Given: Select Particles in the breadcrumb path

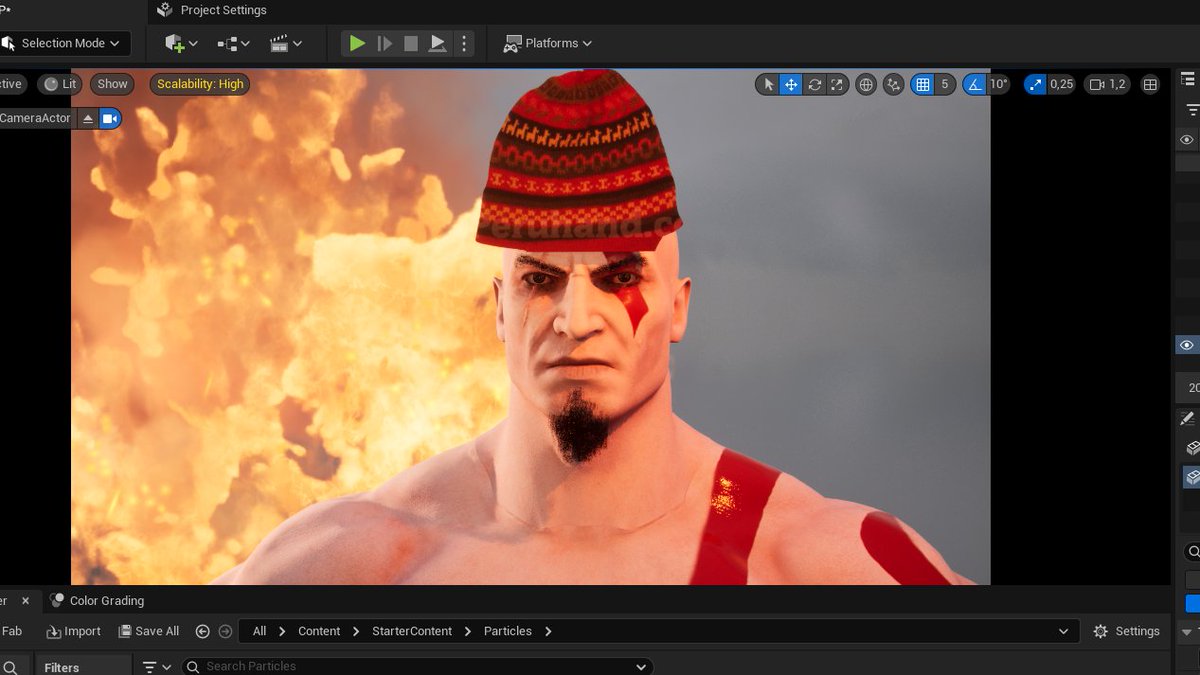Looking at the screenshot, I should click(508, 631).
